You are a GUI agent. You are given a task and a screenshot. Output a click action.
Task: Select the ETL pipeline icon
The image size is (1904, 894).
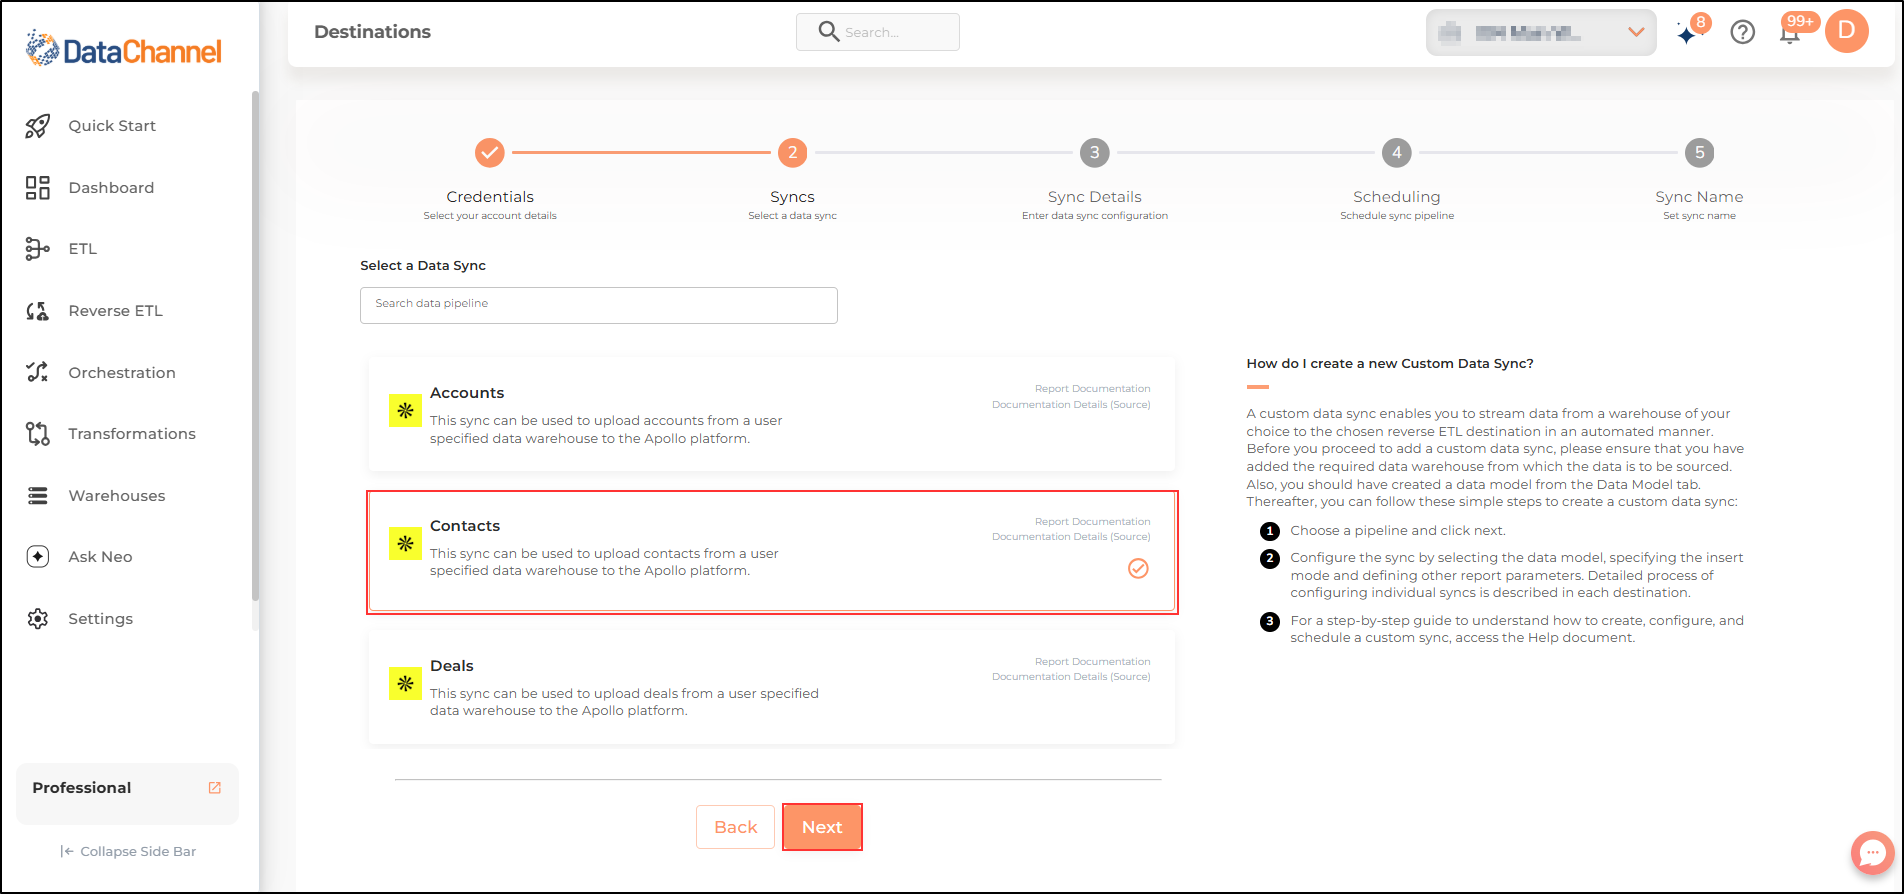pos(38,249)
